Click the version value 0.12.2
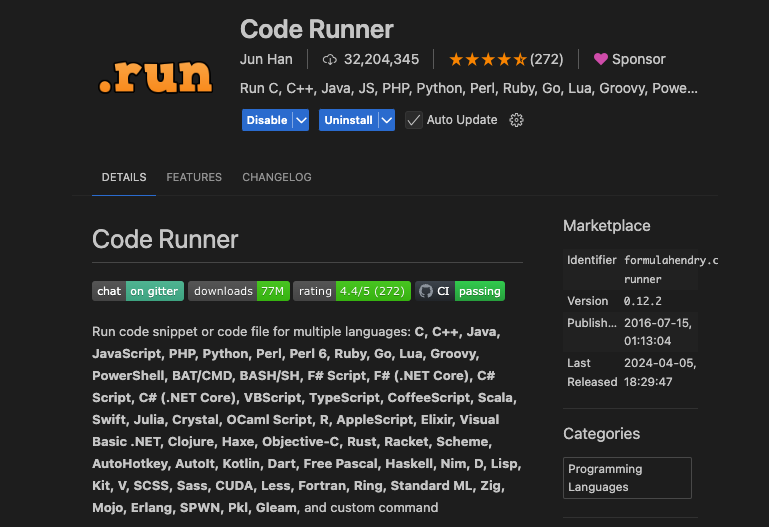This screenshot has height=527, width=769. (x=642, y=301)
